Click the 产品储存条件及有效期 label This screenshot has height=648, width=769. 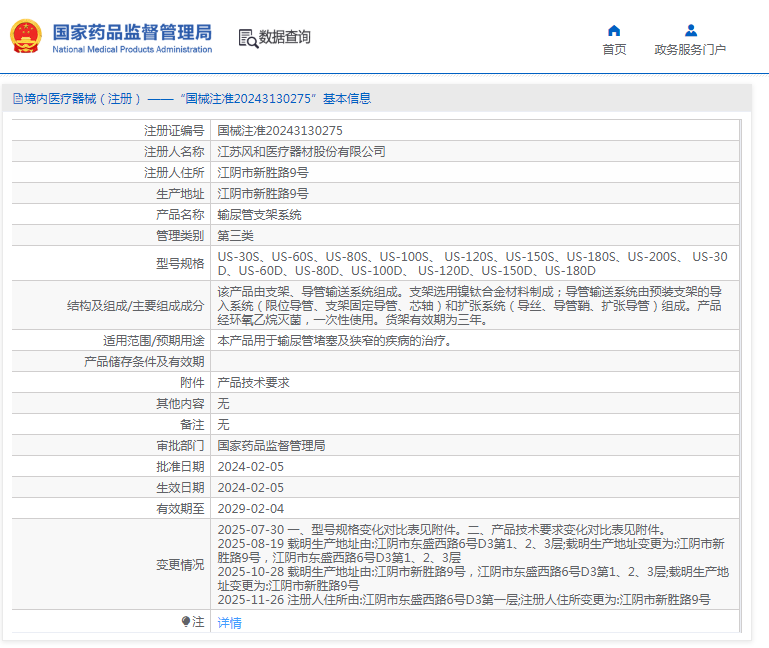pos(144,362)
